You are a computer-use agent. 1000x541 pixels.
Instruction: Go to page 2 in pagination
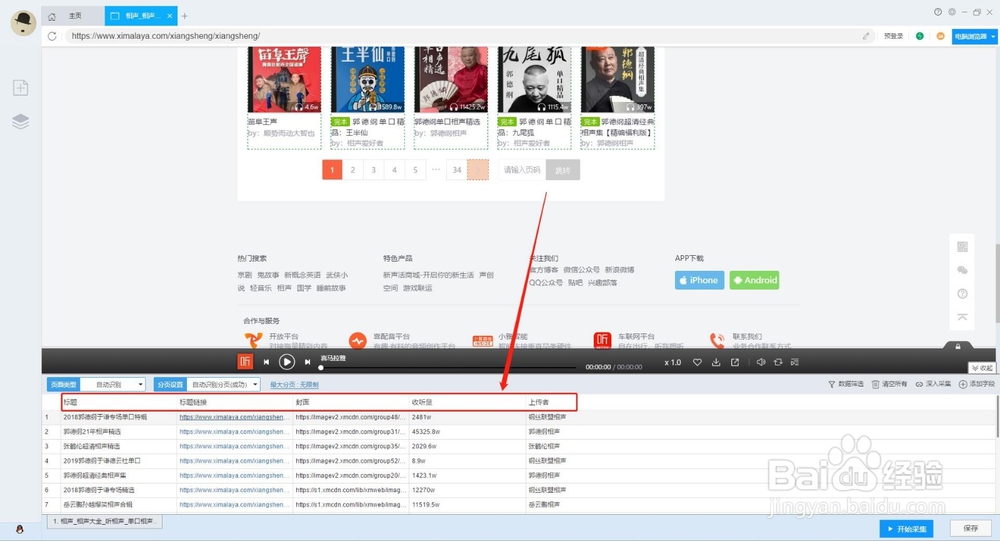[x=353, y=170]
